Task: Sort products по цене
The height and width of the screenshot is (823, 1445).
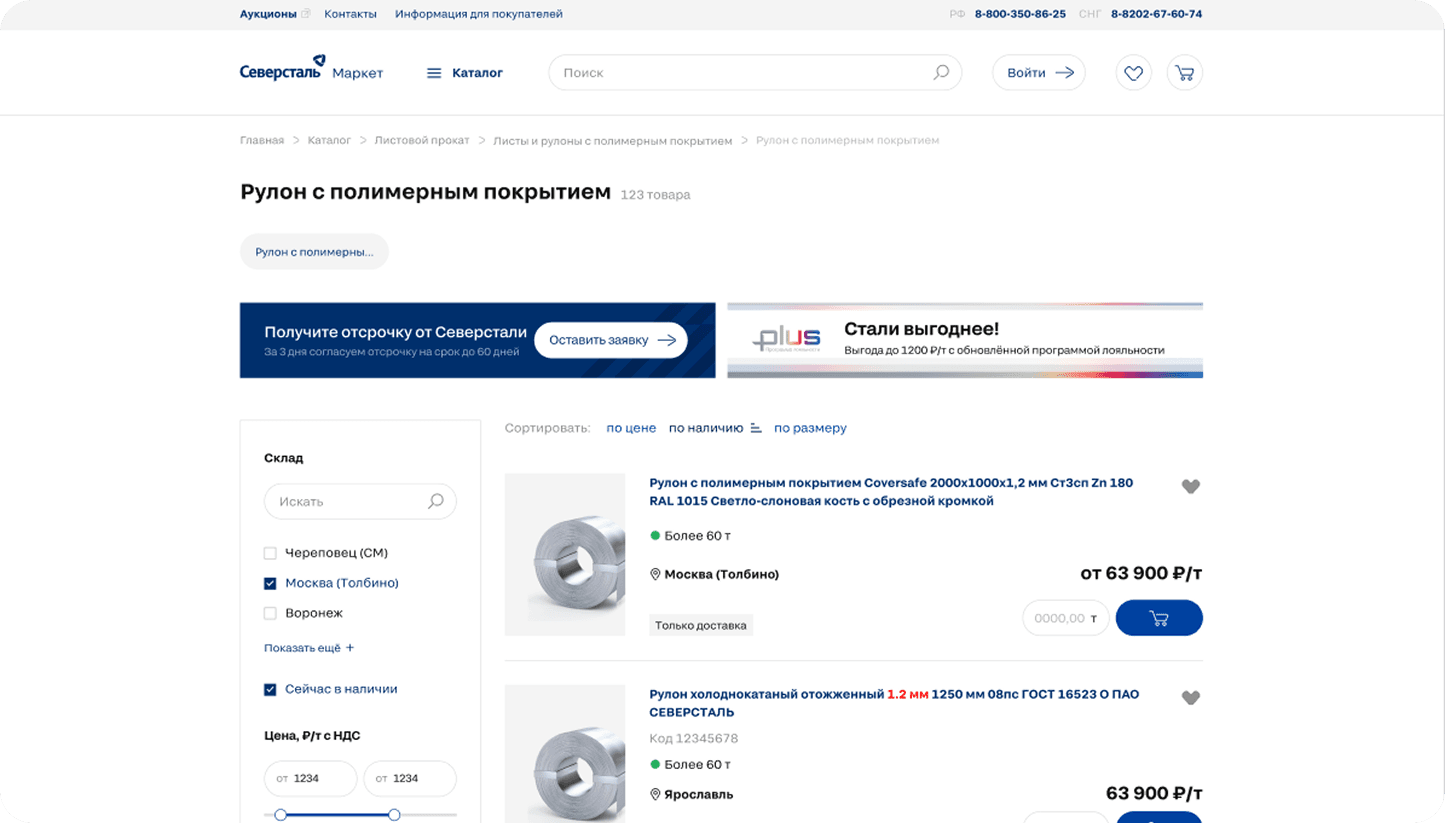Action: 631,428
